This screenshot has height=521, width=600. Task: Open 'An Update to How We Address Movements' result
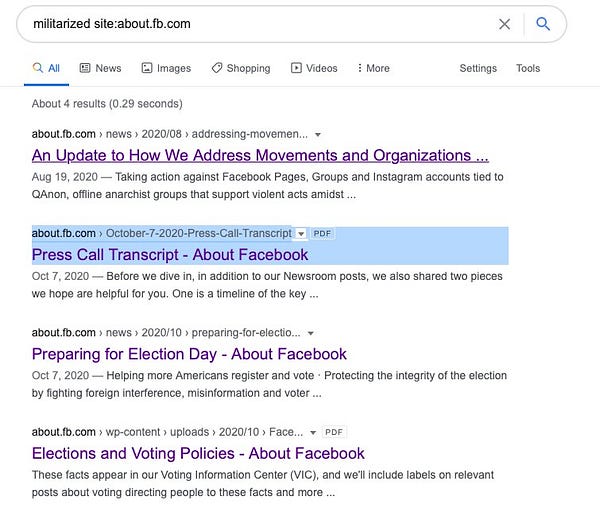pos(260,155)
